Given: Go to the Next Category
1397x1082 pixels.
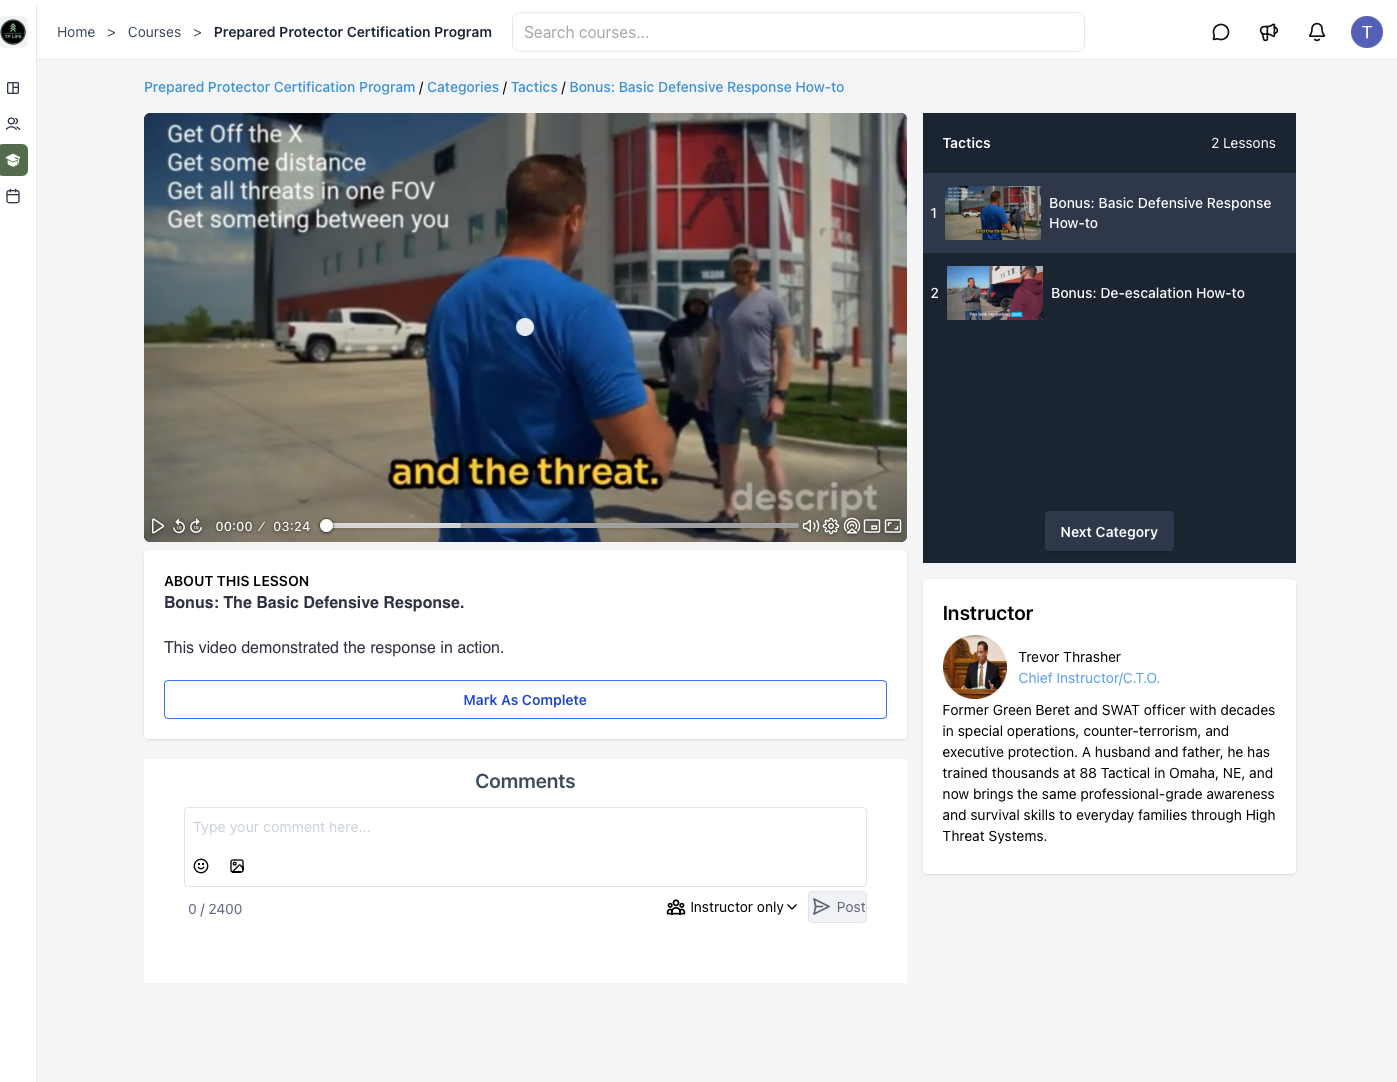Looking at the screenshot, I should click(x=1109, y=532).
